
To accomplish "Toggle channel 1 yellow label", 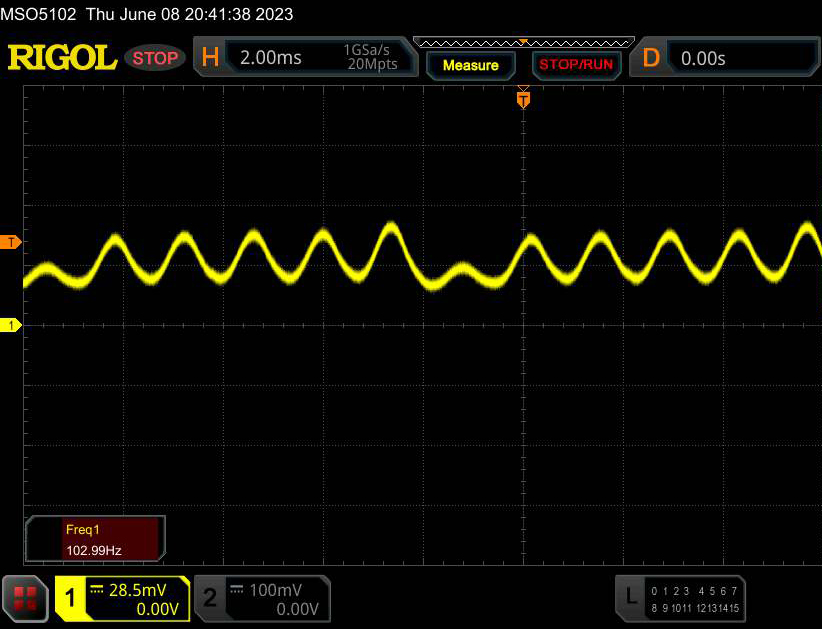I will pos(70,598).
